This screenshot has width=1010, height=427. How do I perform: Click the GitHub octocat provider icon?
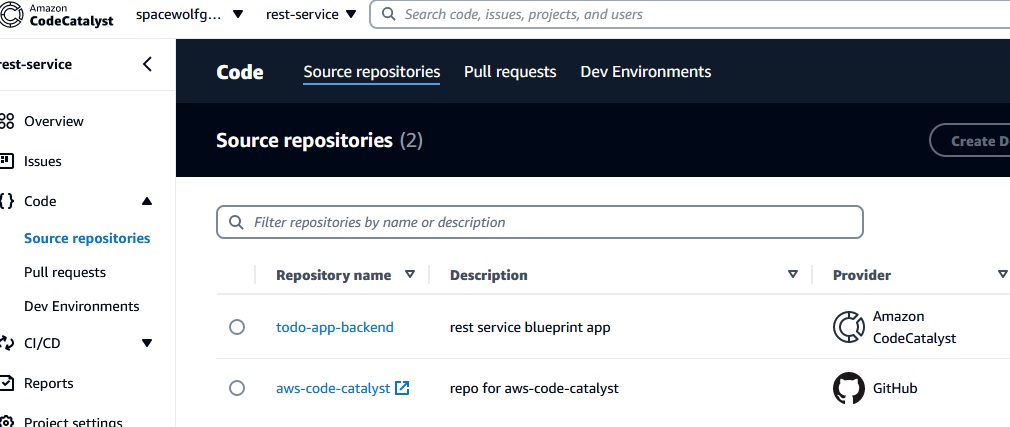tap(848, 388)
